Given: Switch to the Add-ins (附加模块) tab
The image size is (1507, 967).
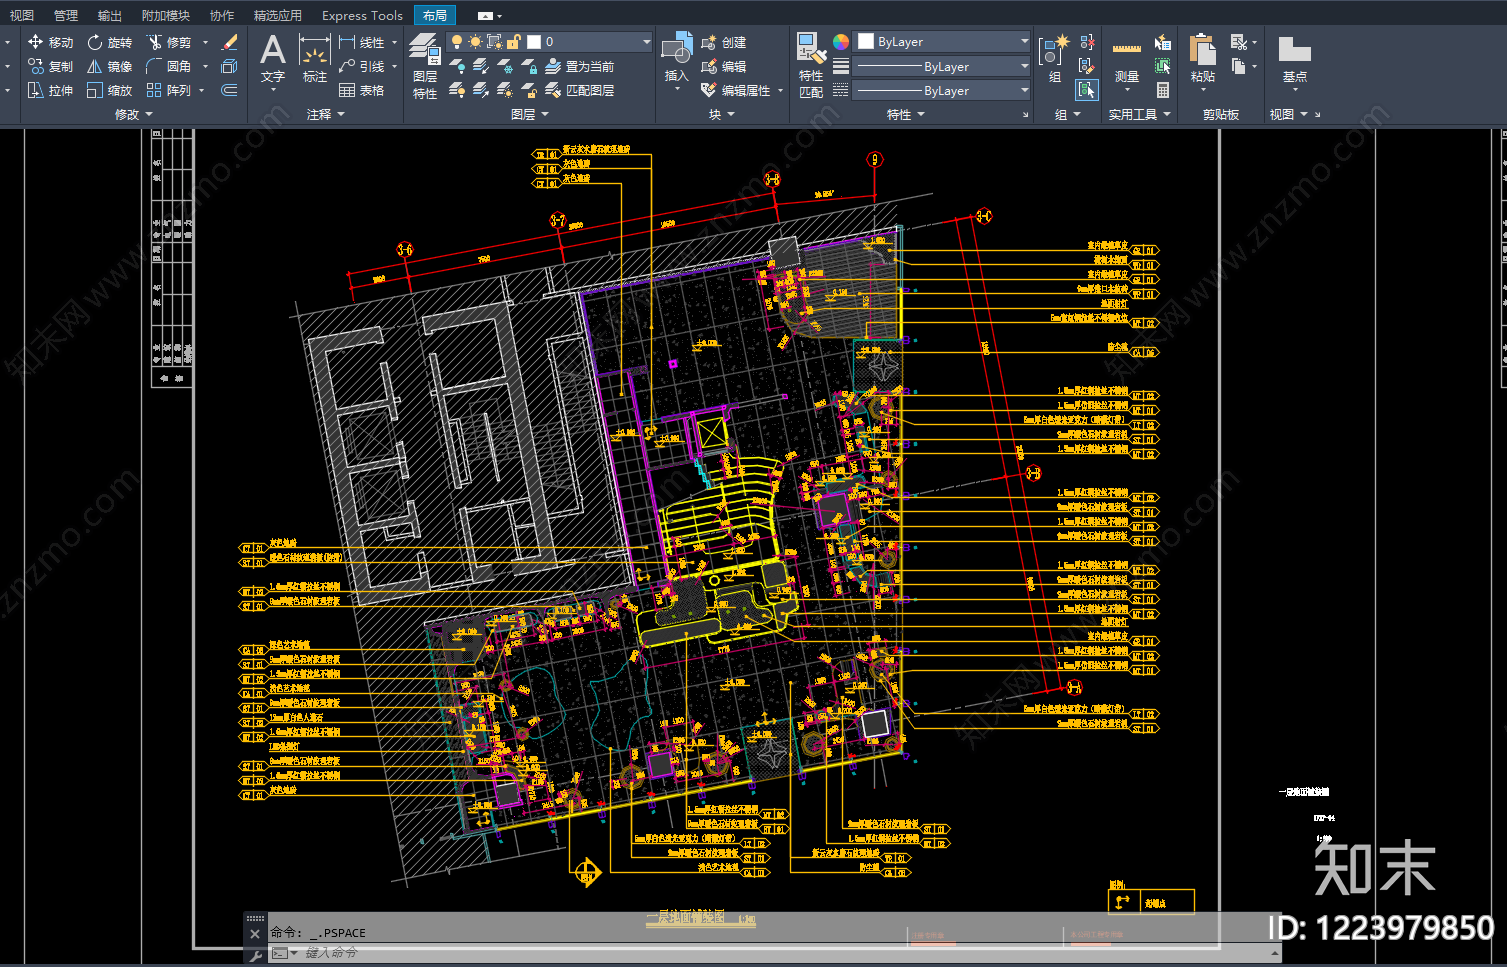Looking at the screenshot, I should [x=166, y=16].
